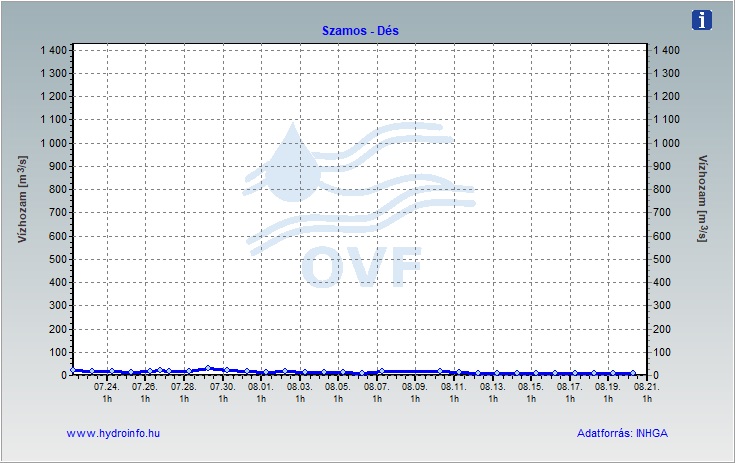Click the 08.01. date label
The height and width of the screenshot is (463, 735).
click(260, 387)
